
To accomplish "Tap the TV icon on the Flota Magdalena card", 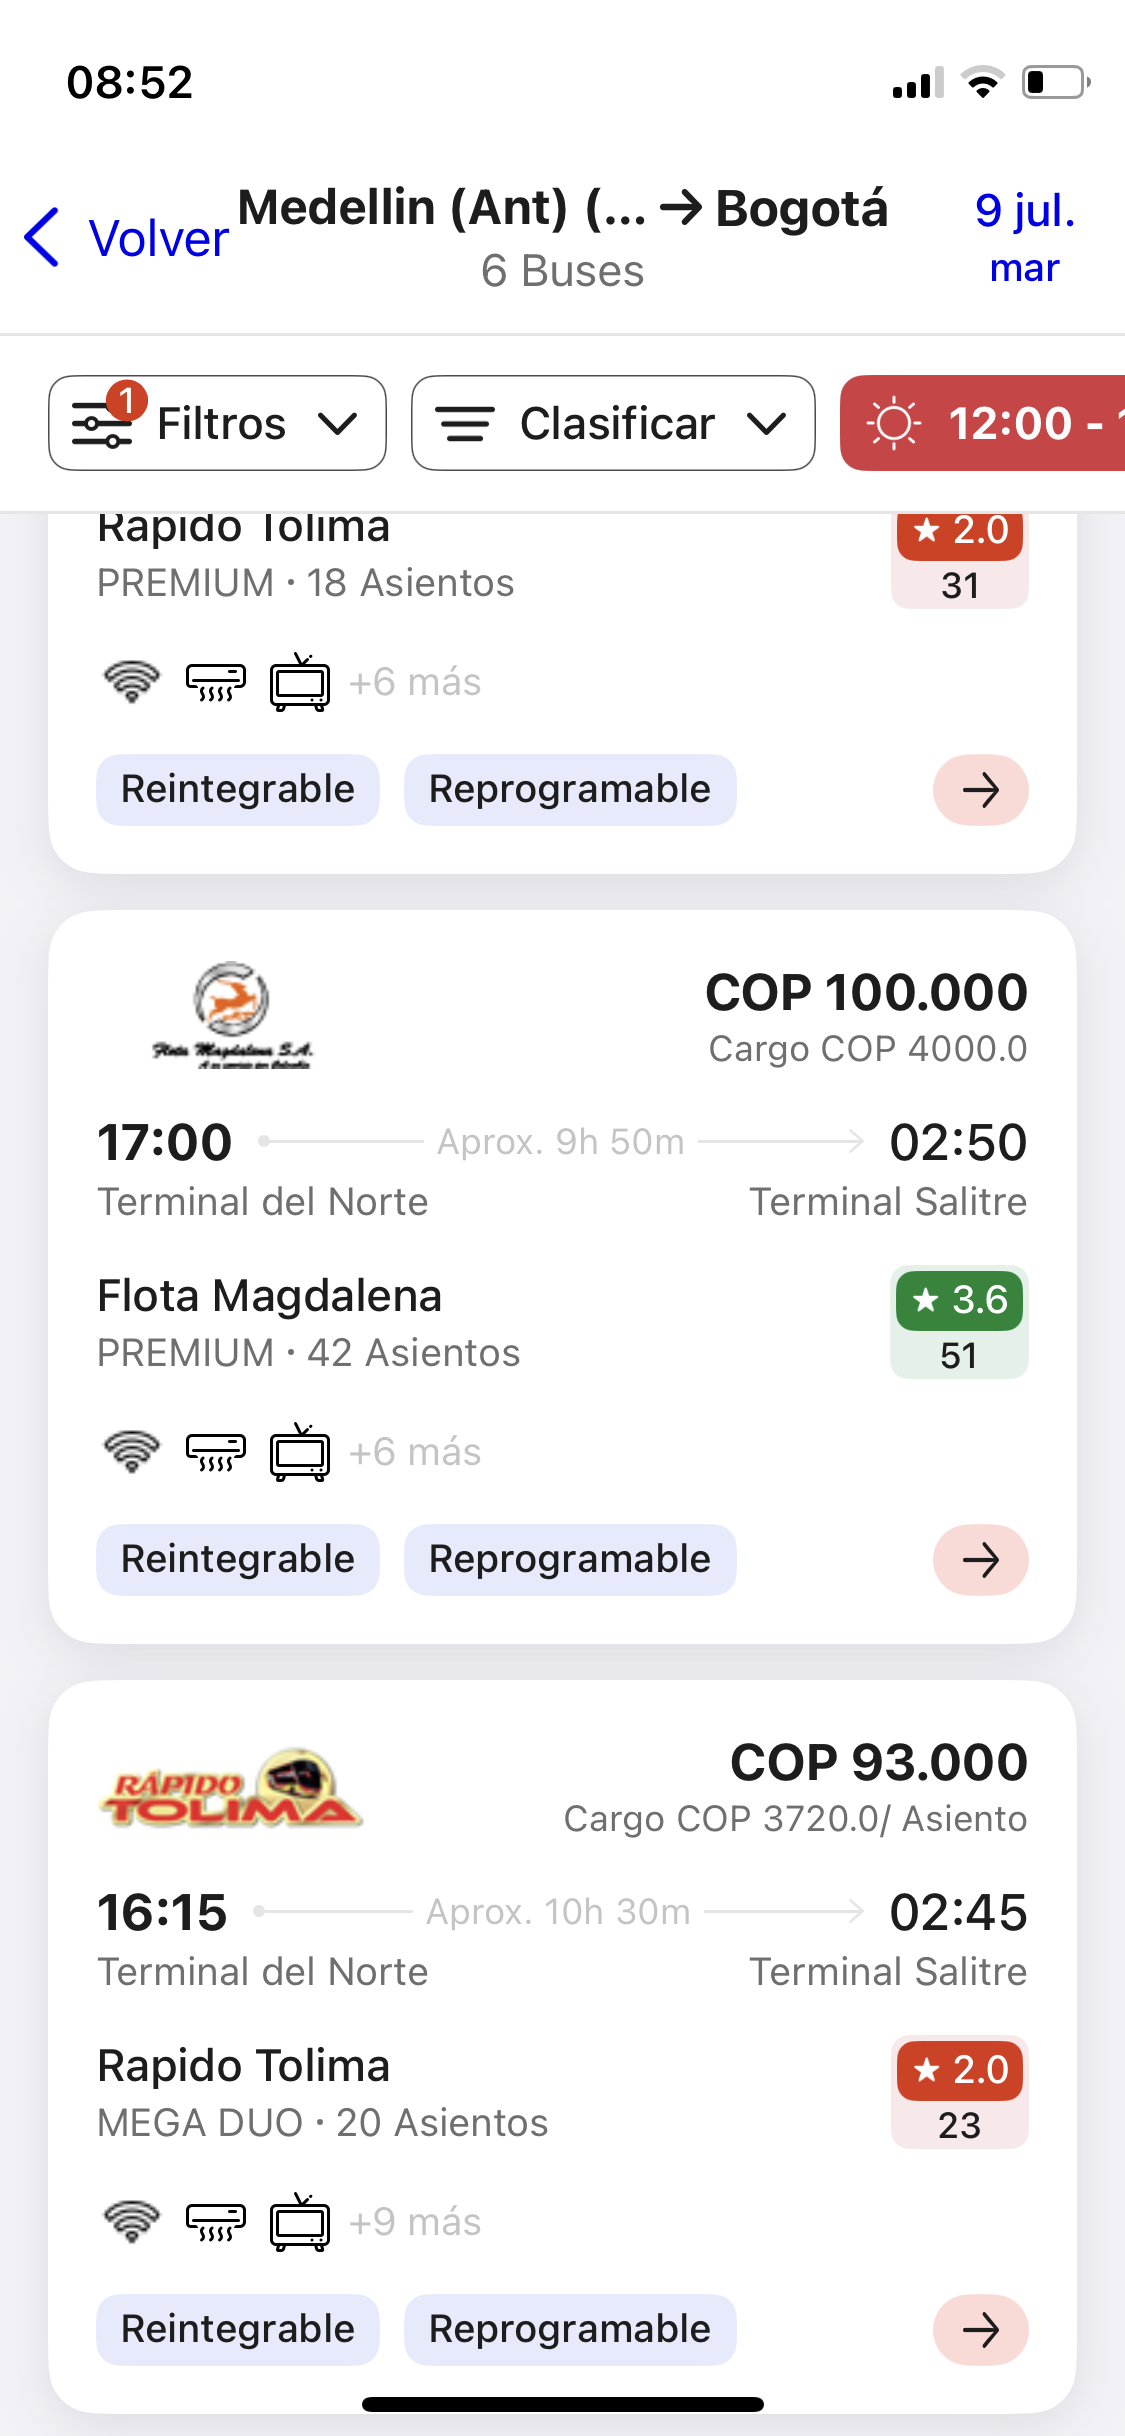I will point(300,1452).
